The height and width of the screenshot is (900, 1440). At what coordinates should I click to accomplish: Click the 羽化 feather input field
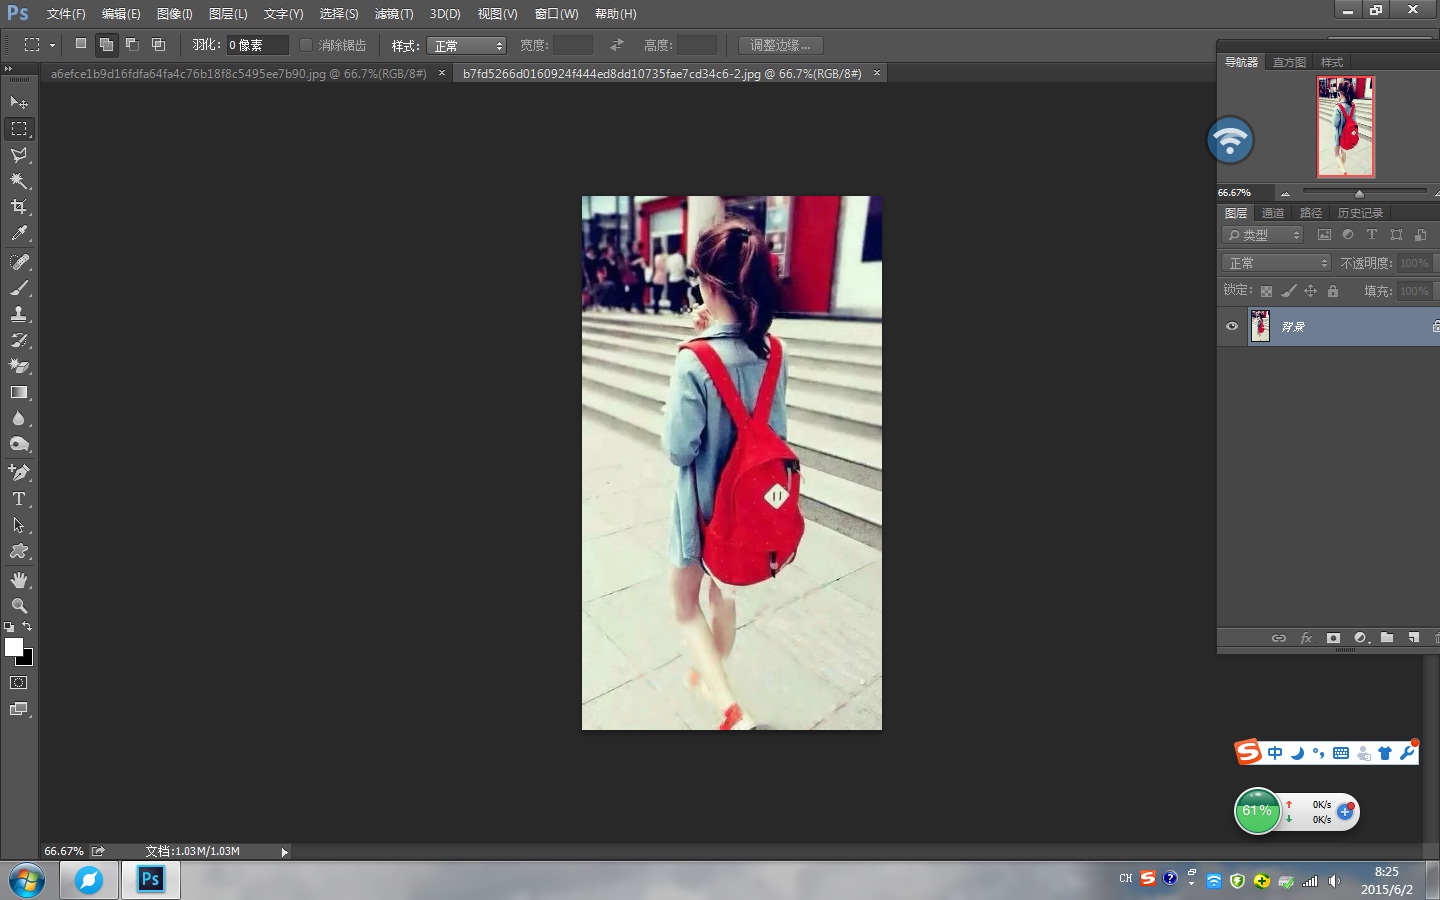[x=257, y=45]
